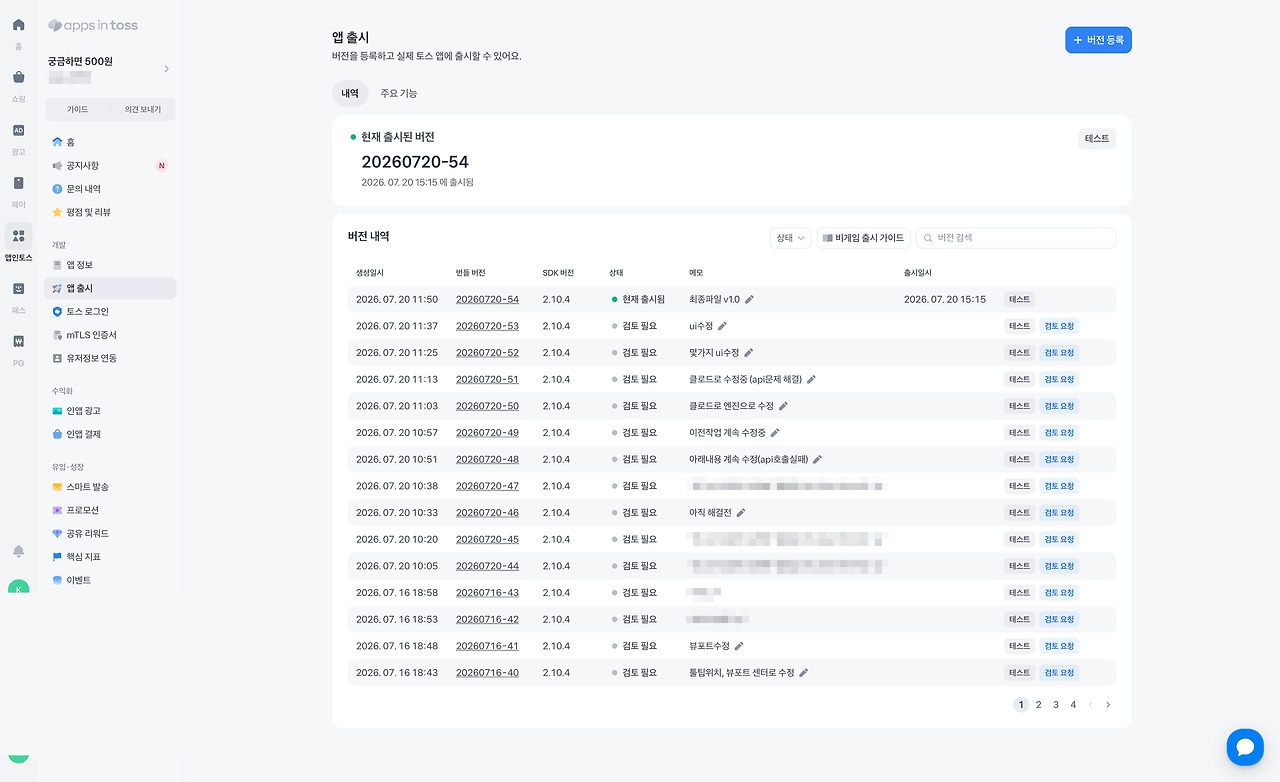Open bundle version link 20260720-51
Image resolution: width=1280 pixels, height=782 pixels.
point(487,379)
